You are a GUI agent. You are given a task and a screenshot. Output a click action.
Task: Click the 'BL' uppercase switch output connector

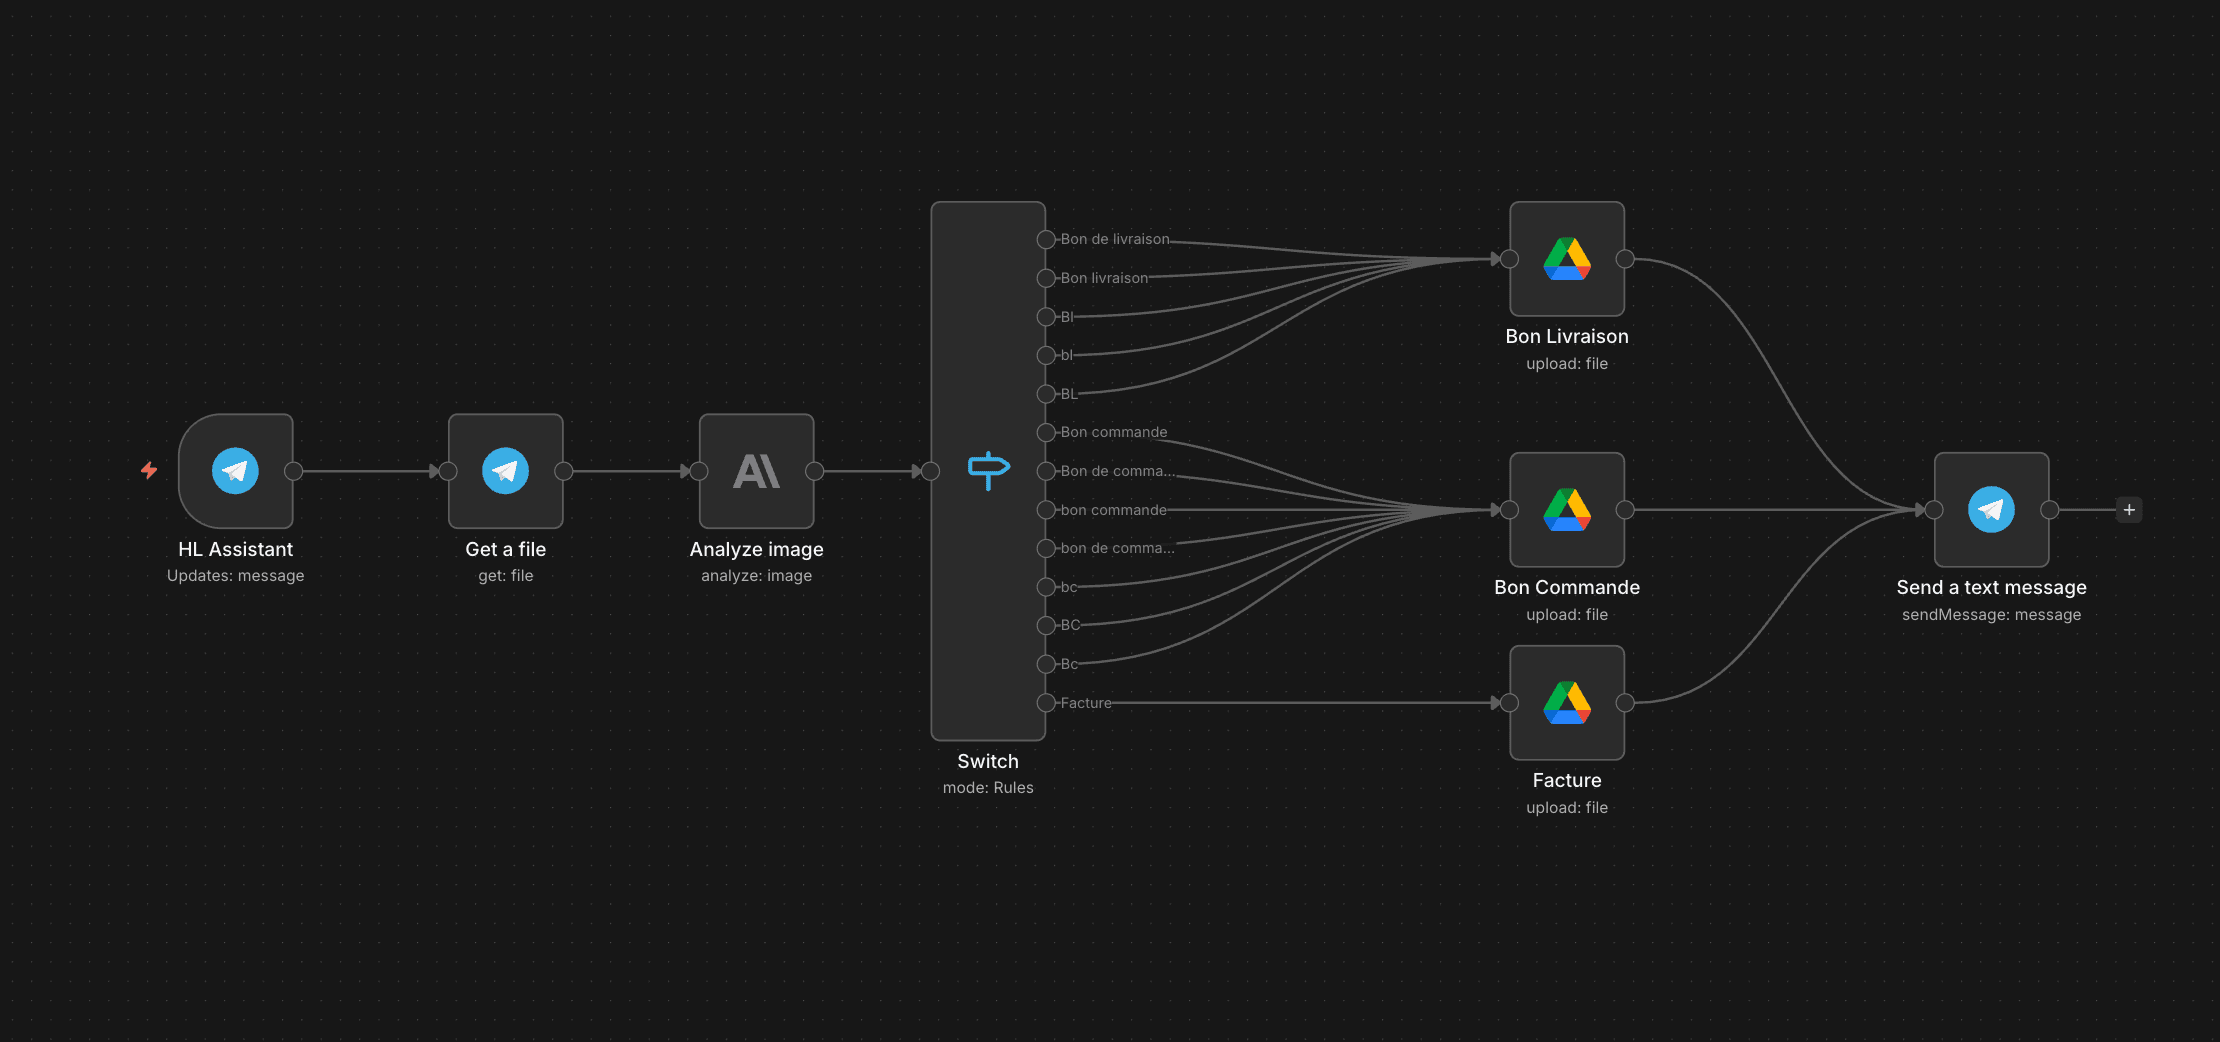tap(1046, 394)
